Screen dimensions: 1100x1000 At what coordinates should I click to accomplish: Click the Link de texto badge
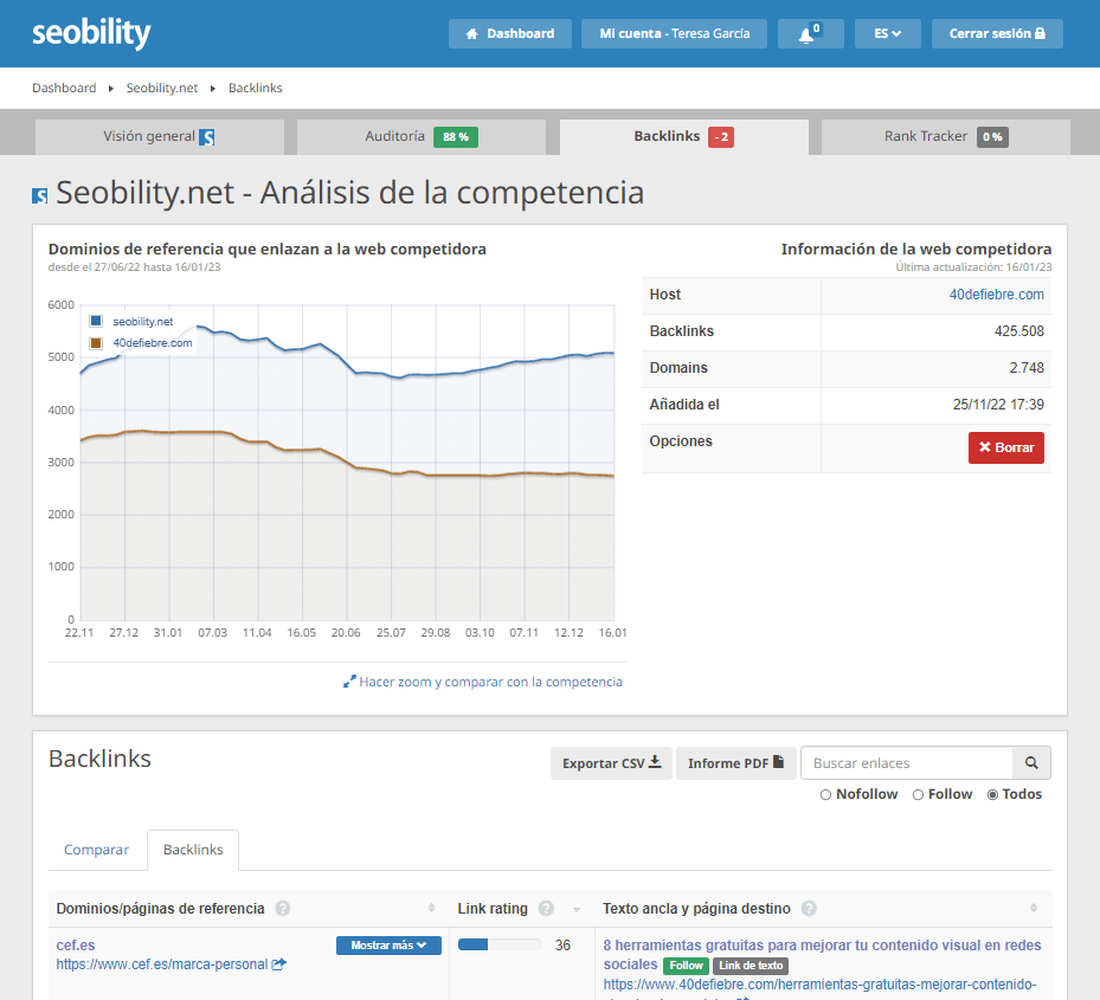point(751,966)
